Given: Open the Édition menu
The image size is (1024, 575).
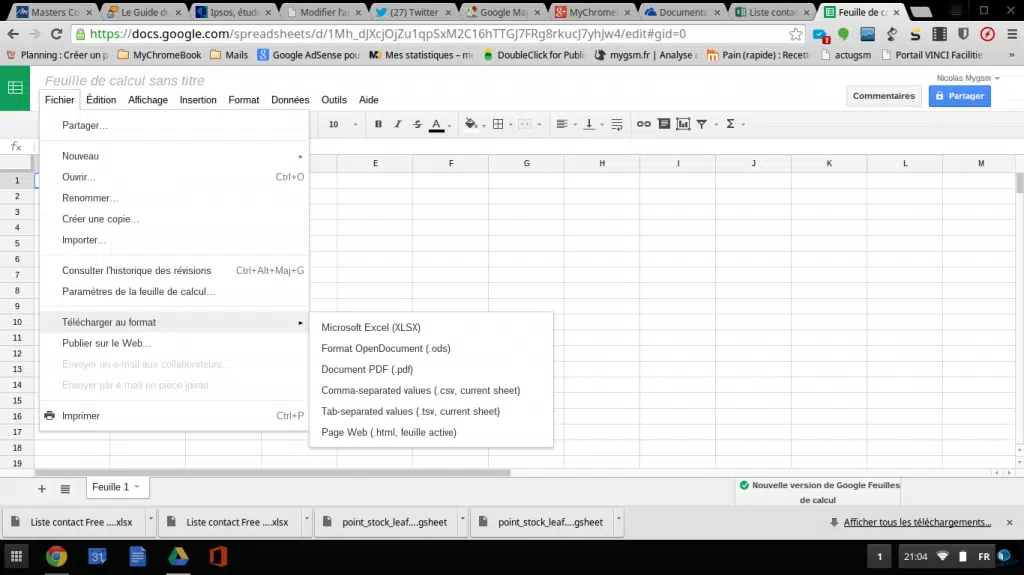Looking at the screenshot, I should (101, 100).
